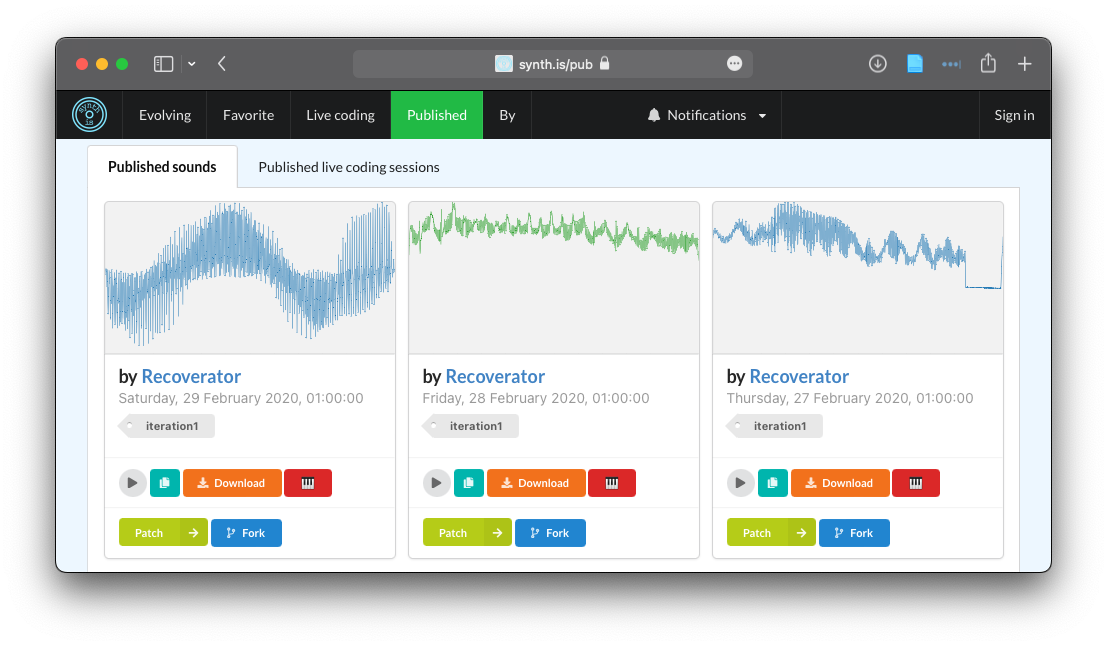This screenshot has width=1107, height=646.
Task: Open a new tab with plus icon
Action: 1024,64
